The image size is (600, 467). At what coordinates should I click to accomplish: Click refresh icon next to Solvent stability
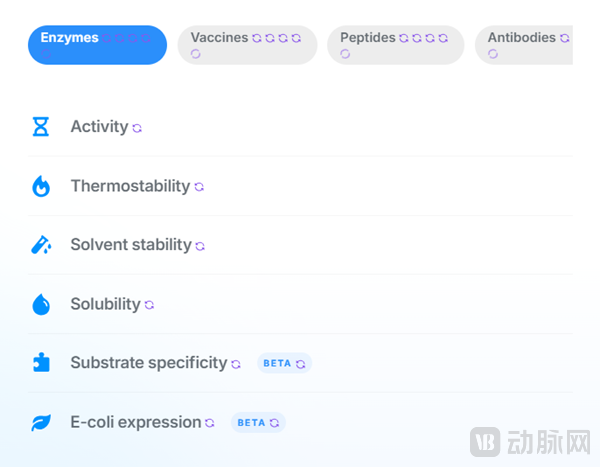200,246
